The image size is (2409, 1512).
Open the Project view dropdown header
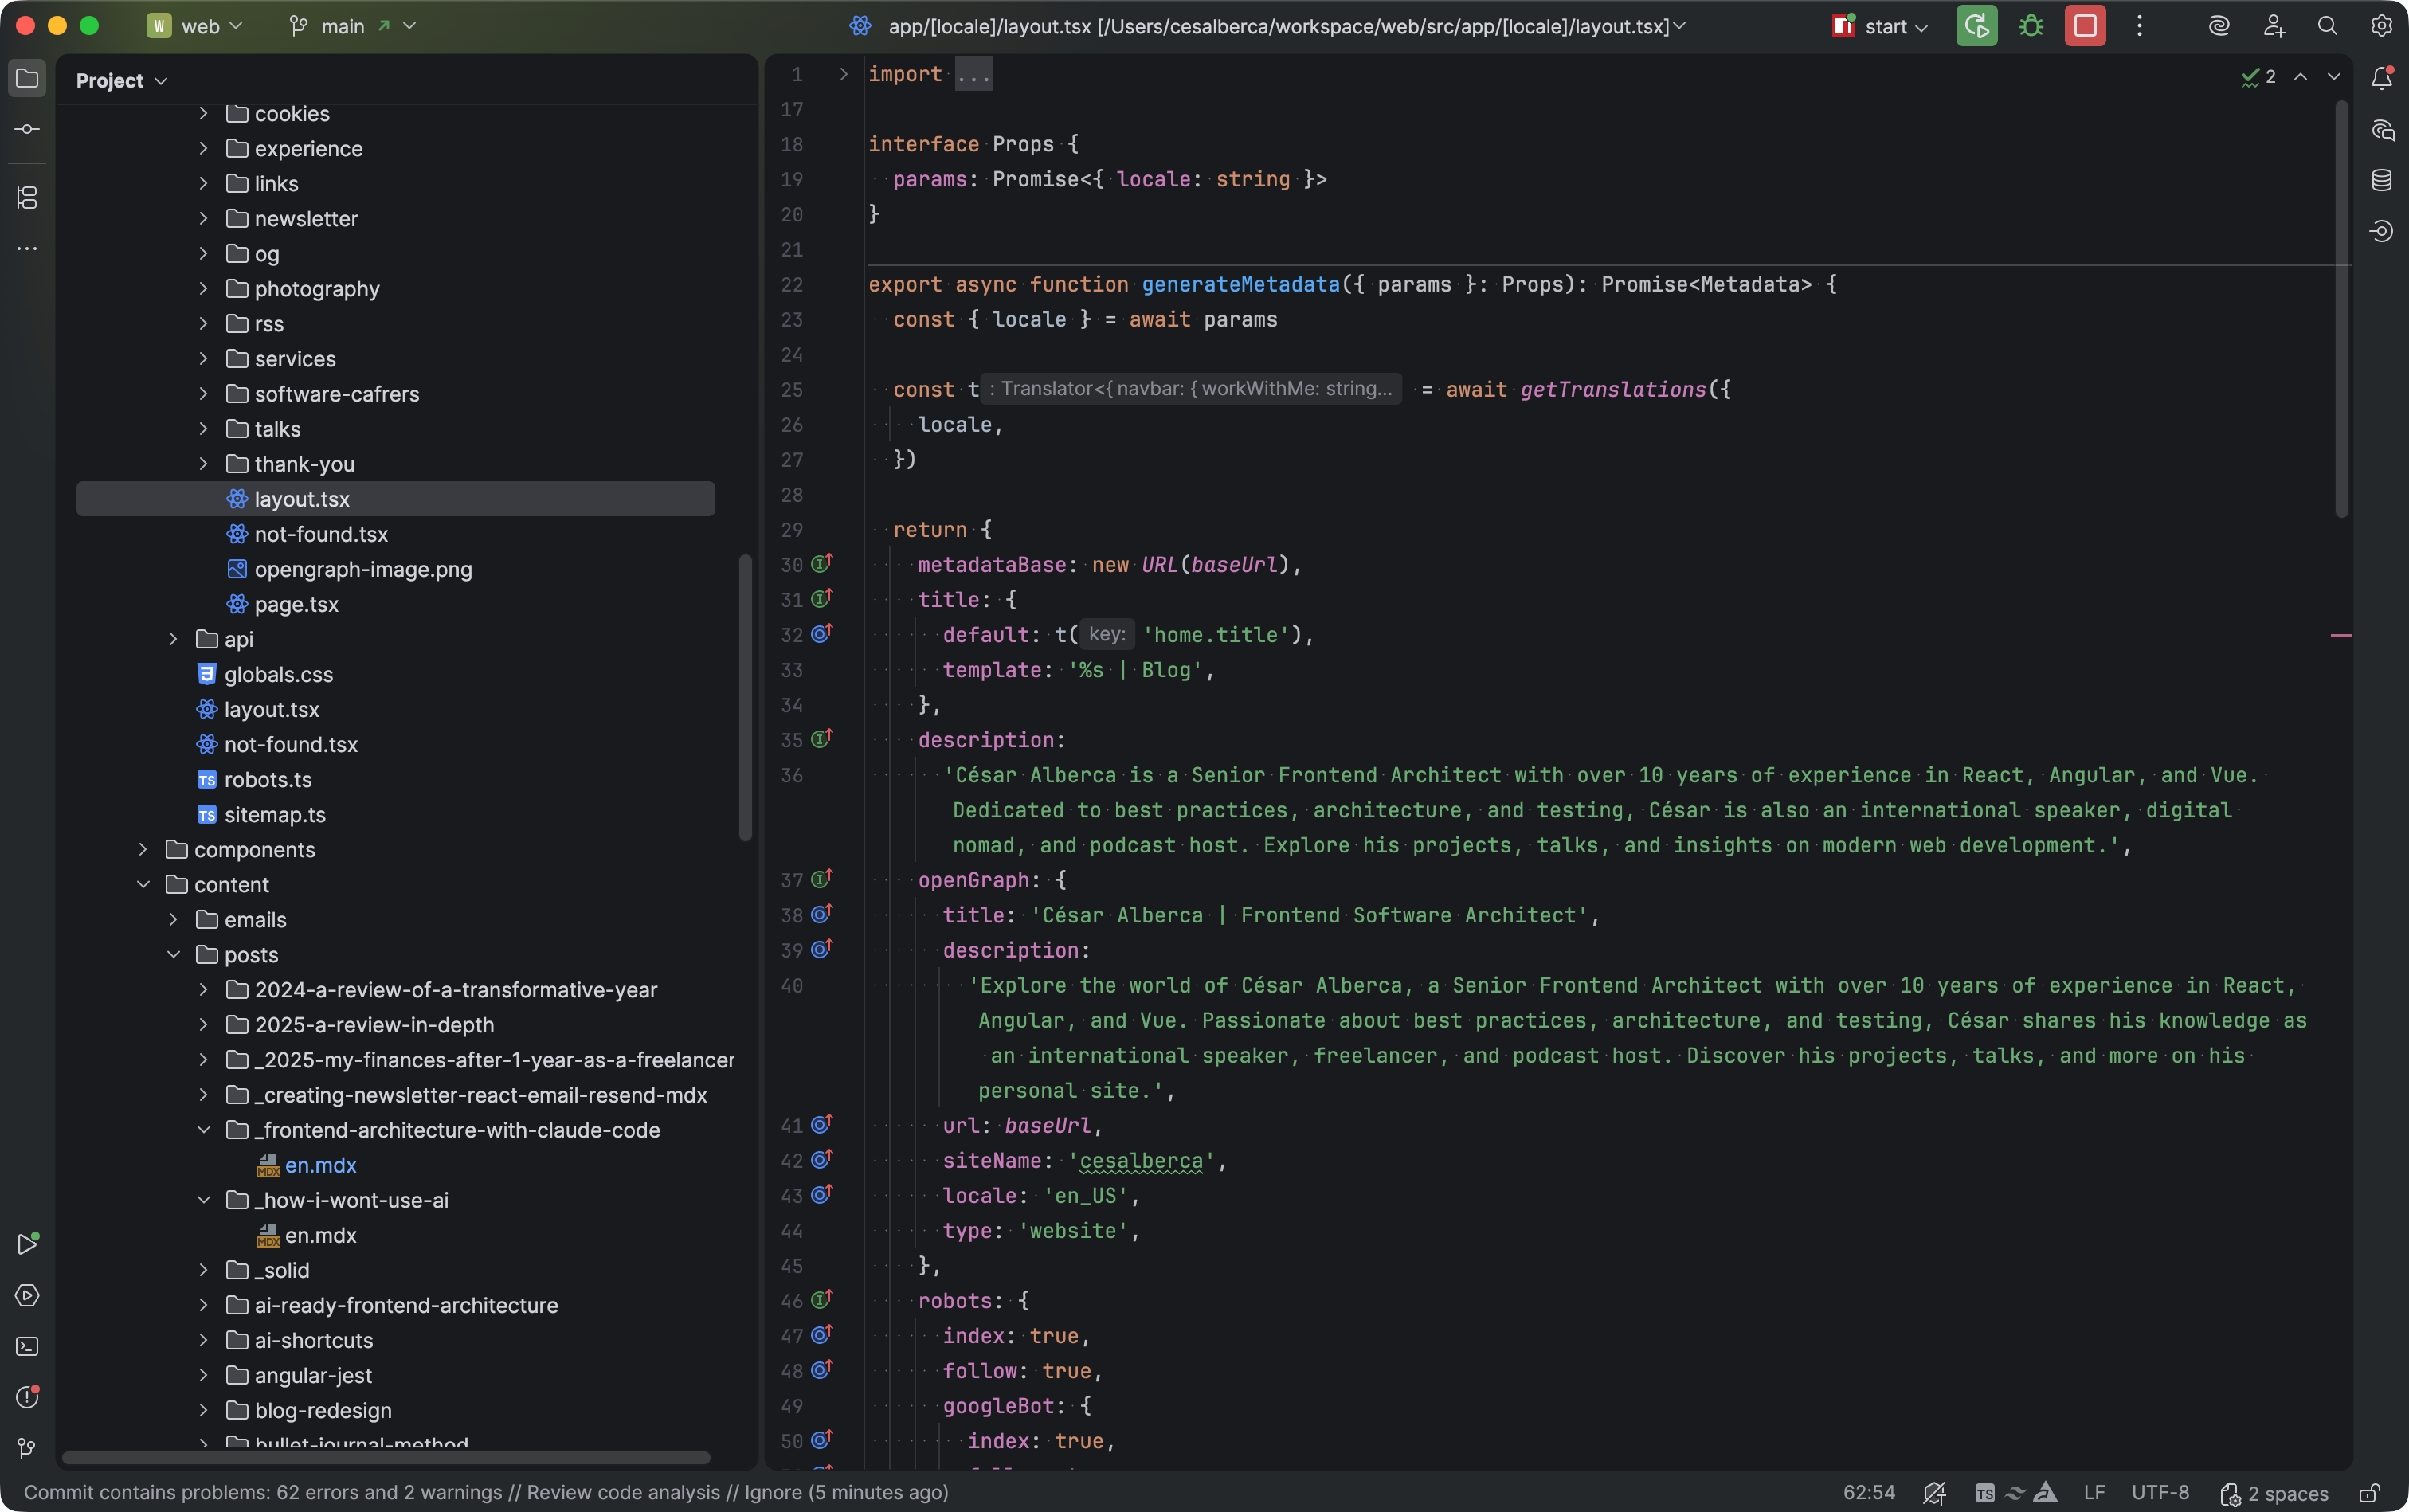(121, 81)
